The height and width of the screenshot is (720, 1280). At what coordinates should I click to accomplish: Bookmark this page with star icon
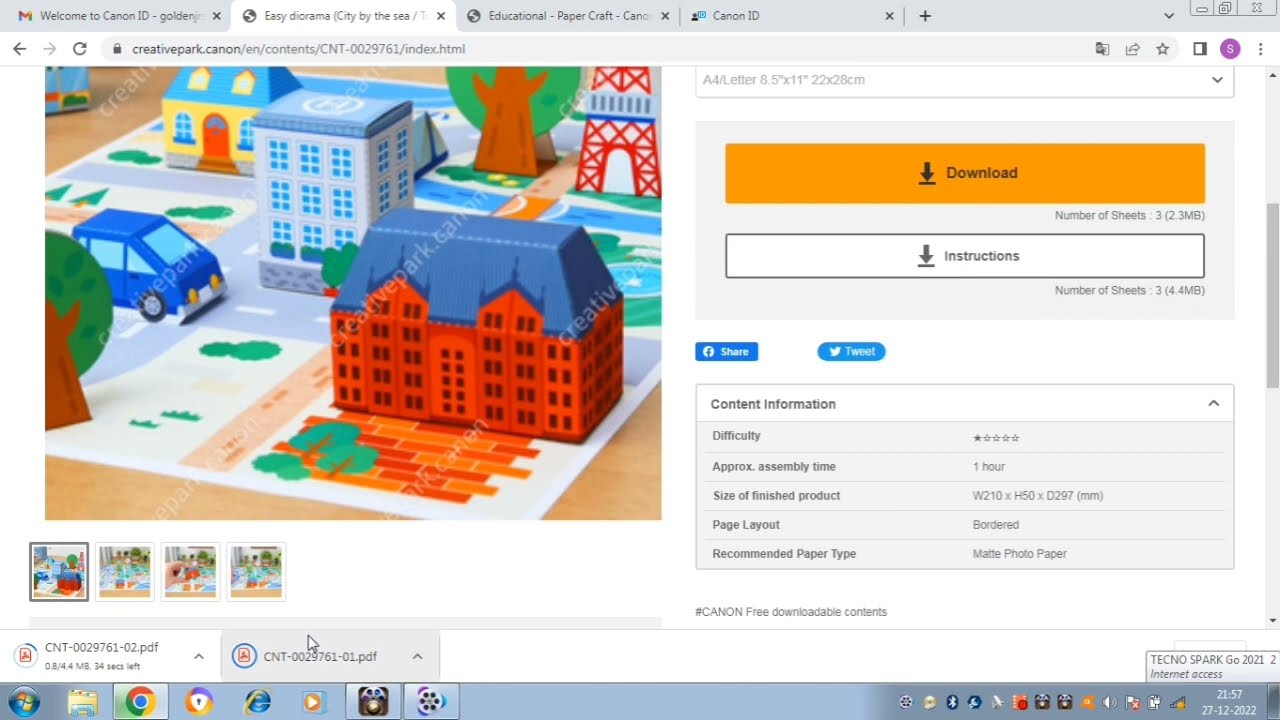(1162, 49)
